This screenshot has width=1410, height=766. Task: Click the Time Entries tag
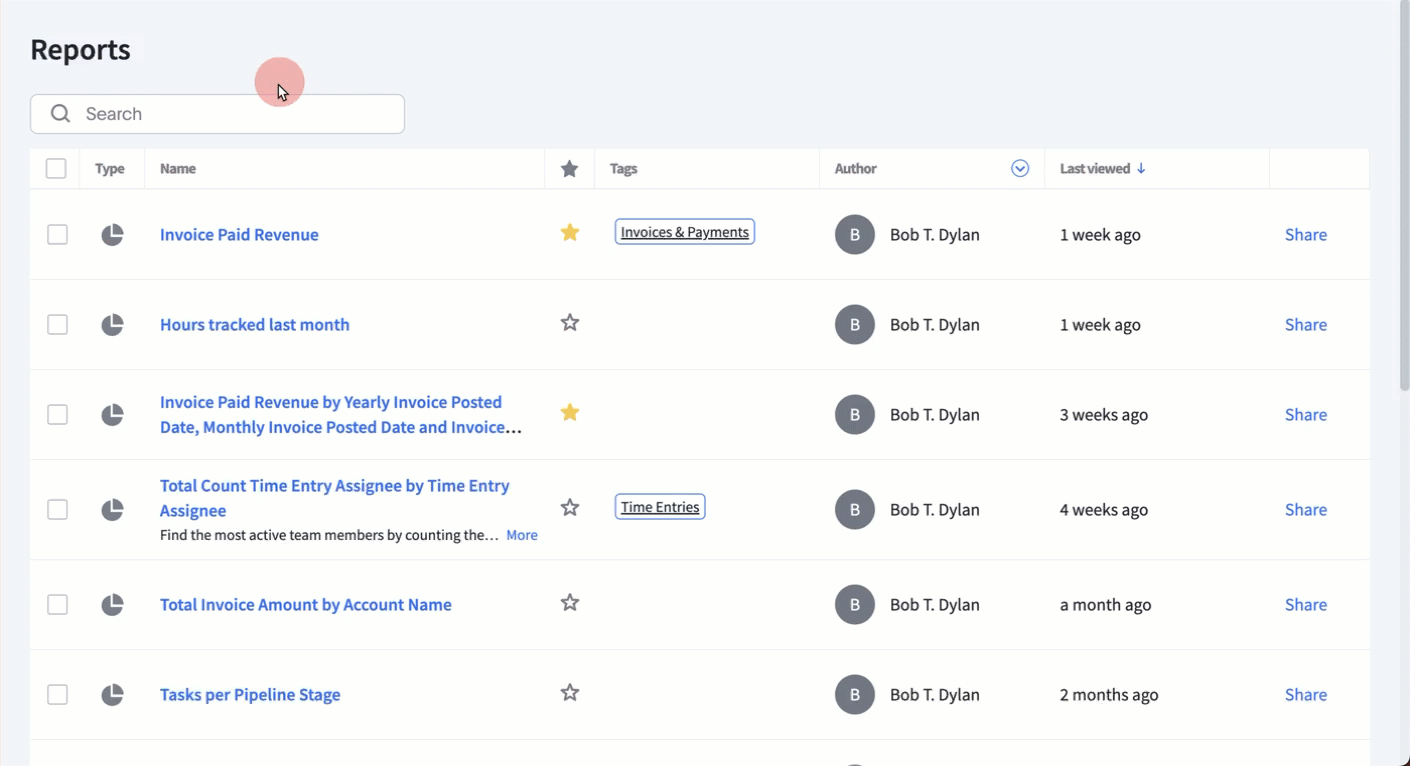tap(660, 507)
